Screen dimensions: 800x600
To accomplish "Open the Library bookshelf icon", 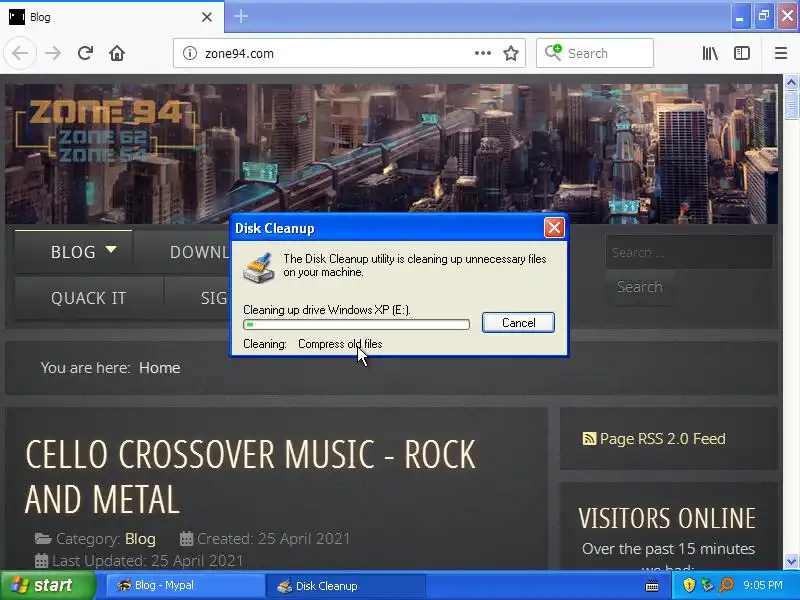I will click(710, 53).
